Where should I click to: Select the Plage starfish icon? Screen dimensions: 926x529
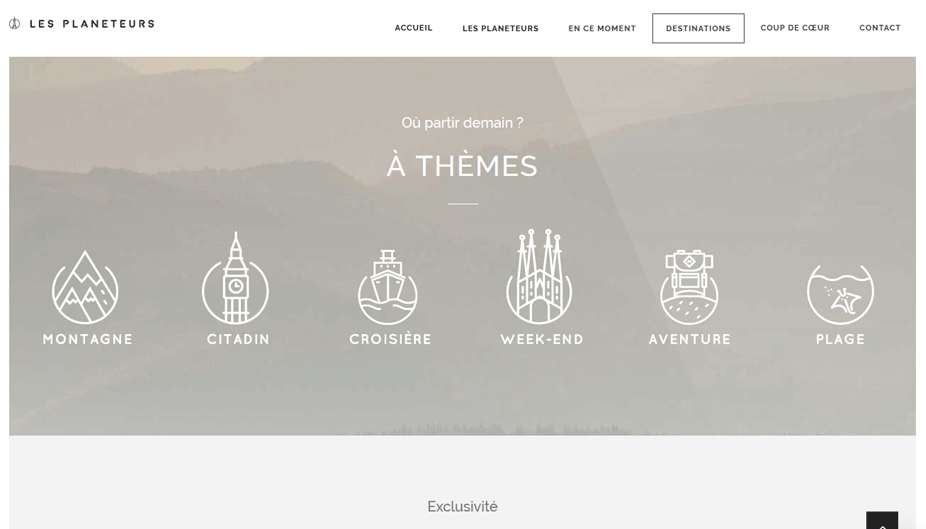coord(840,294)
